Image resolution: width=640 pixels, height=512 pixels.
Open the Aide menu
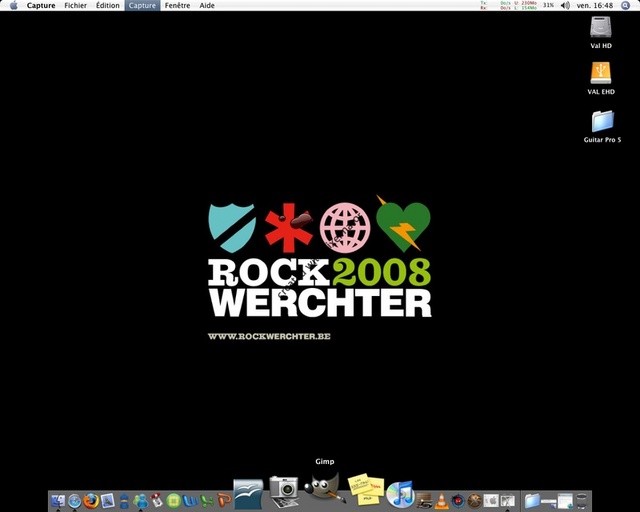pos(207,5)
